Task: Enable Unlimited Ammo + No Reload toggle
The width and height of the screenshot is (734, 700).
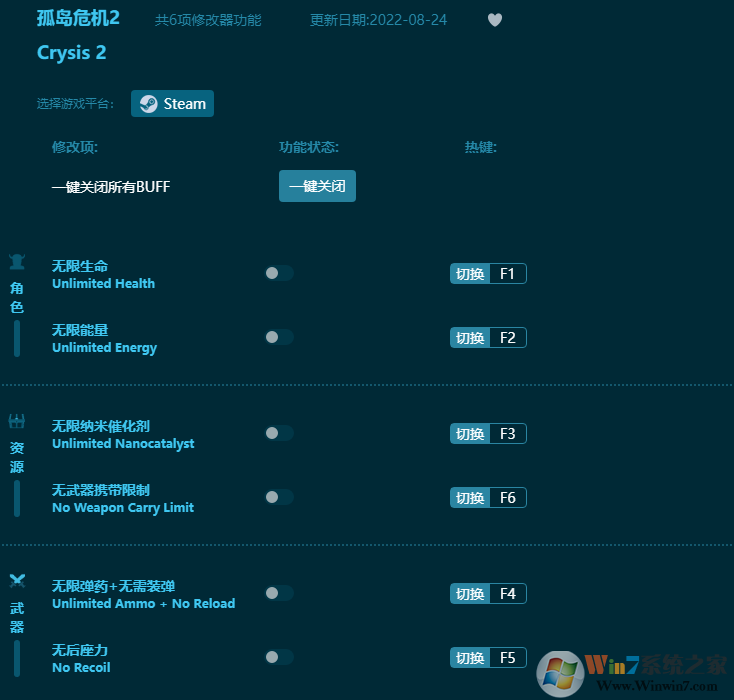Action: click(x=279, y=593)
